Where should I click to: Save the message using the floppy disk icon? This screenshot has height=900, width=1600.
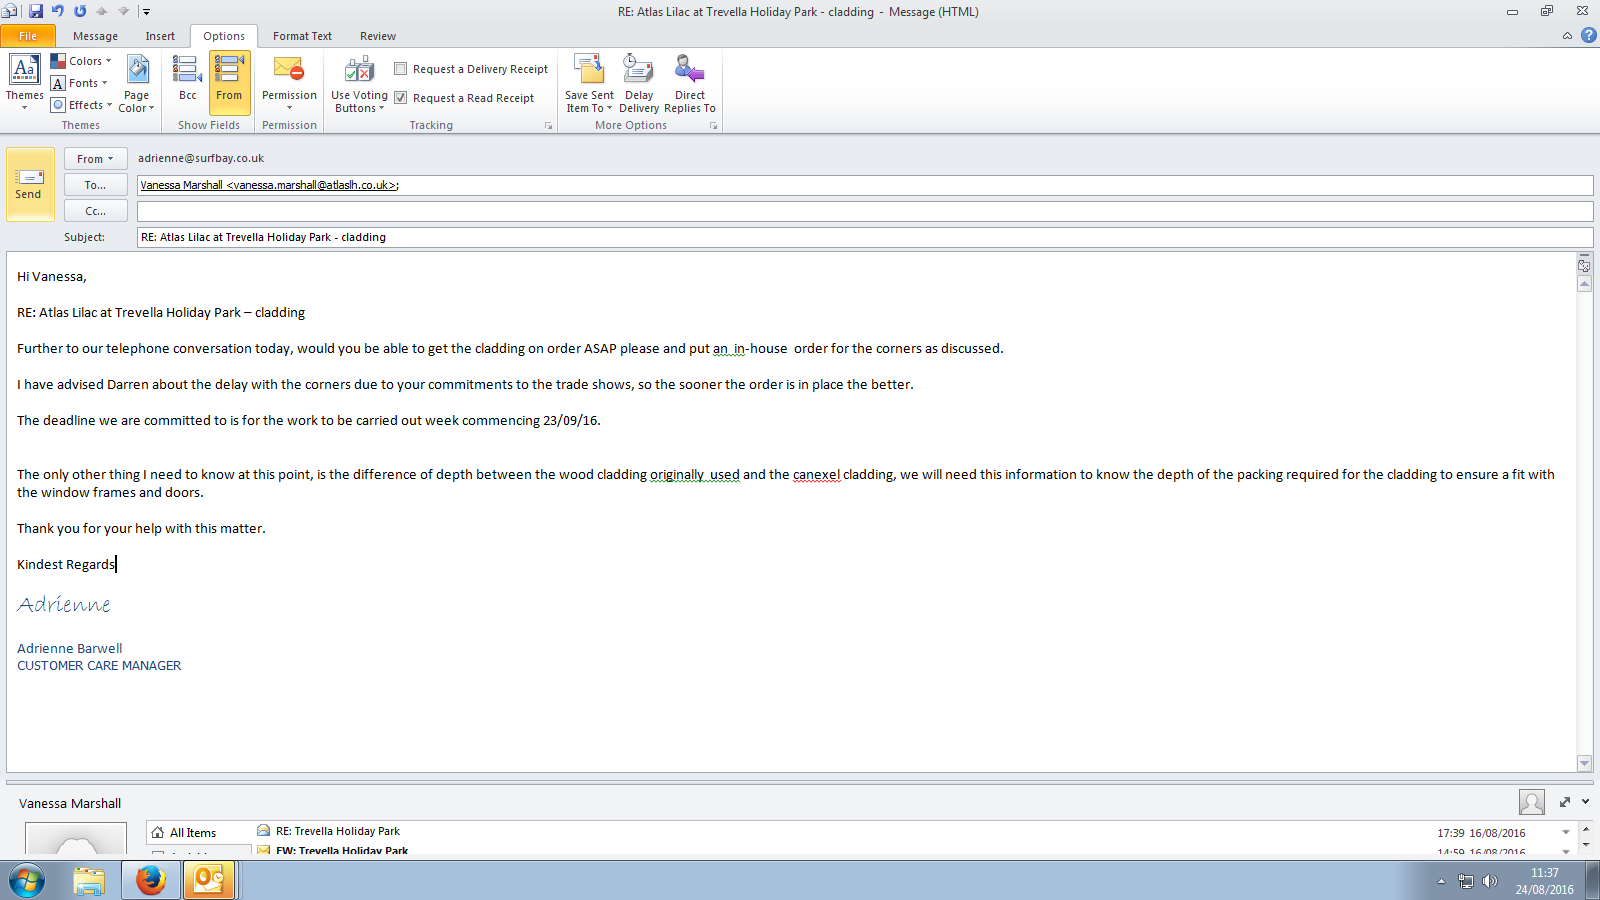click(x=36, y=11)
